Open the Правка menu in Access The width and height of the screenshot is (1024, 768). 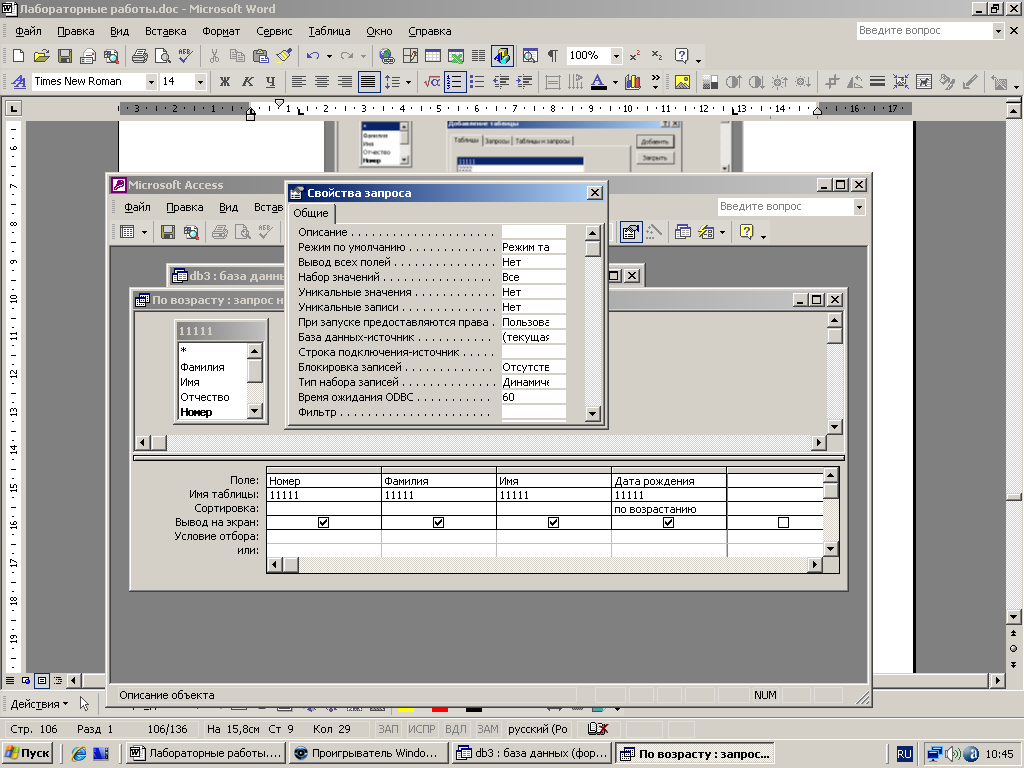click(x=184, y=207)
